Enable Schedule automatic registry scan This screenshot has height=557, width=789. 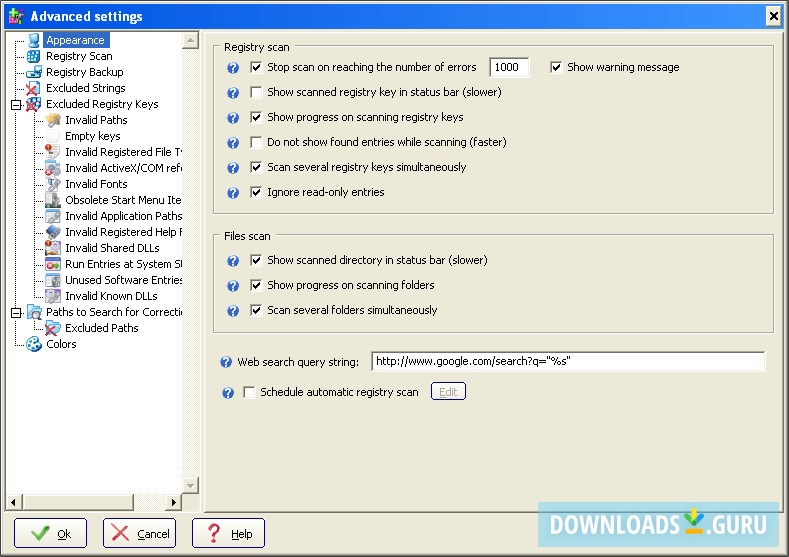pyautogui.click(x=249, y=392)
